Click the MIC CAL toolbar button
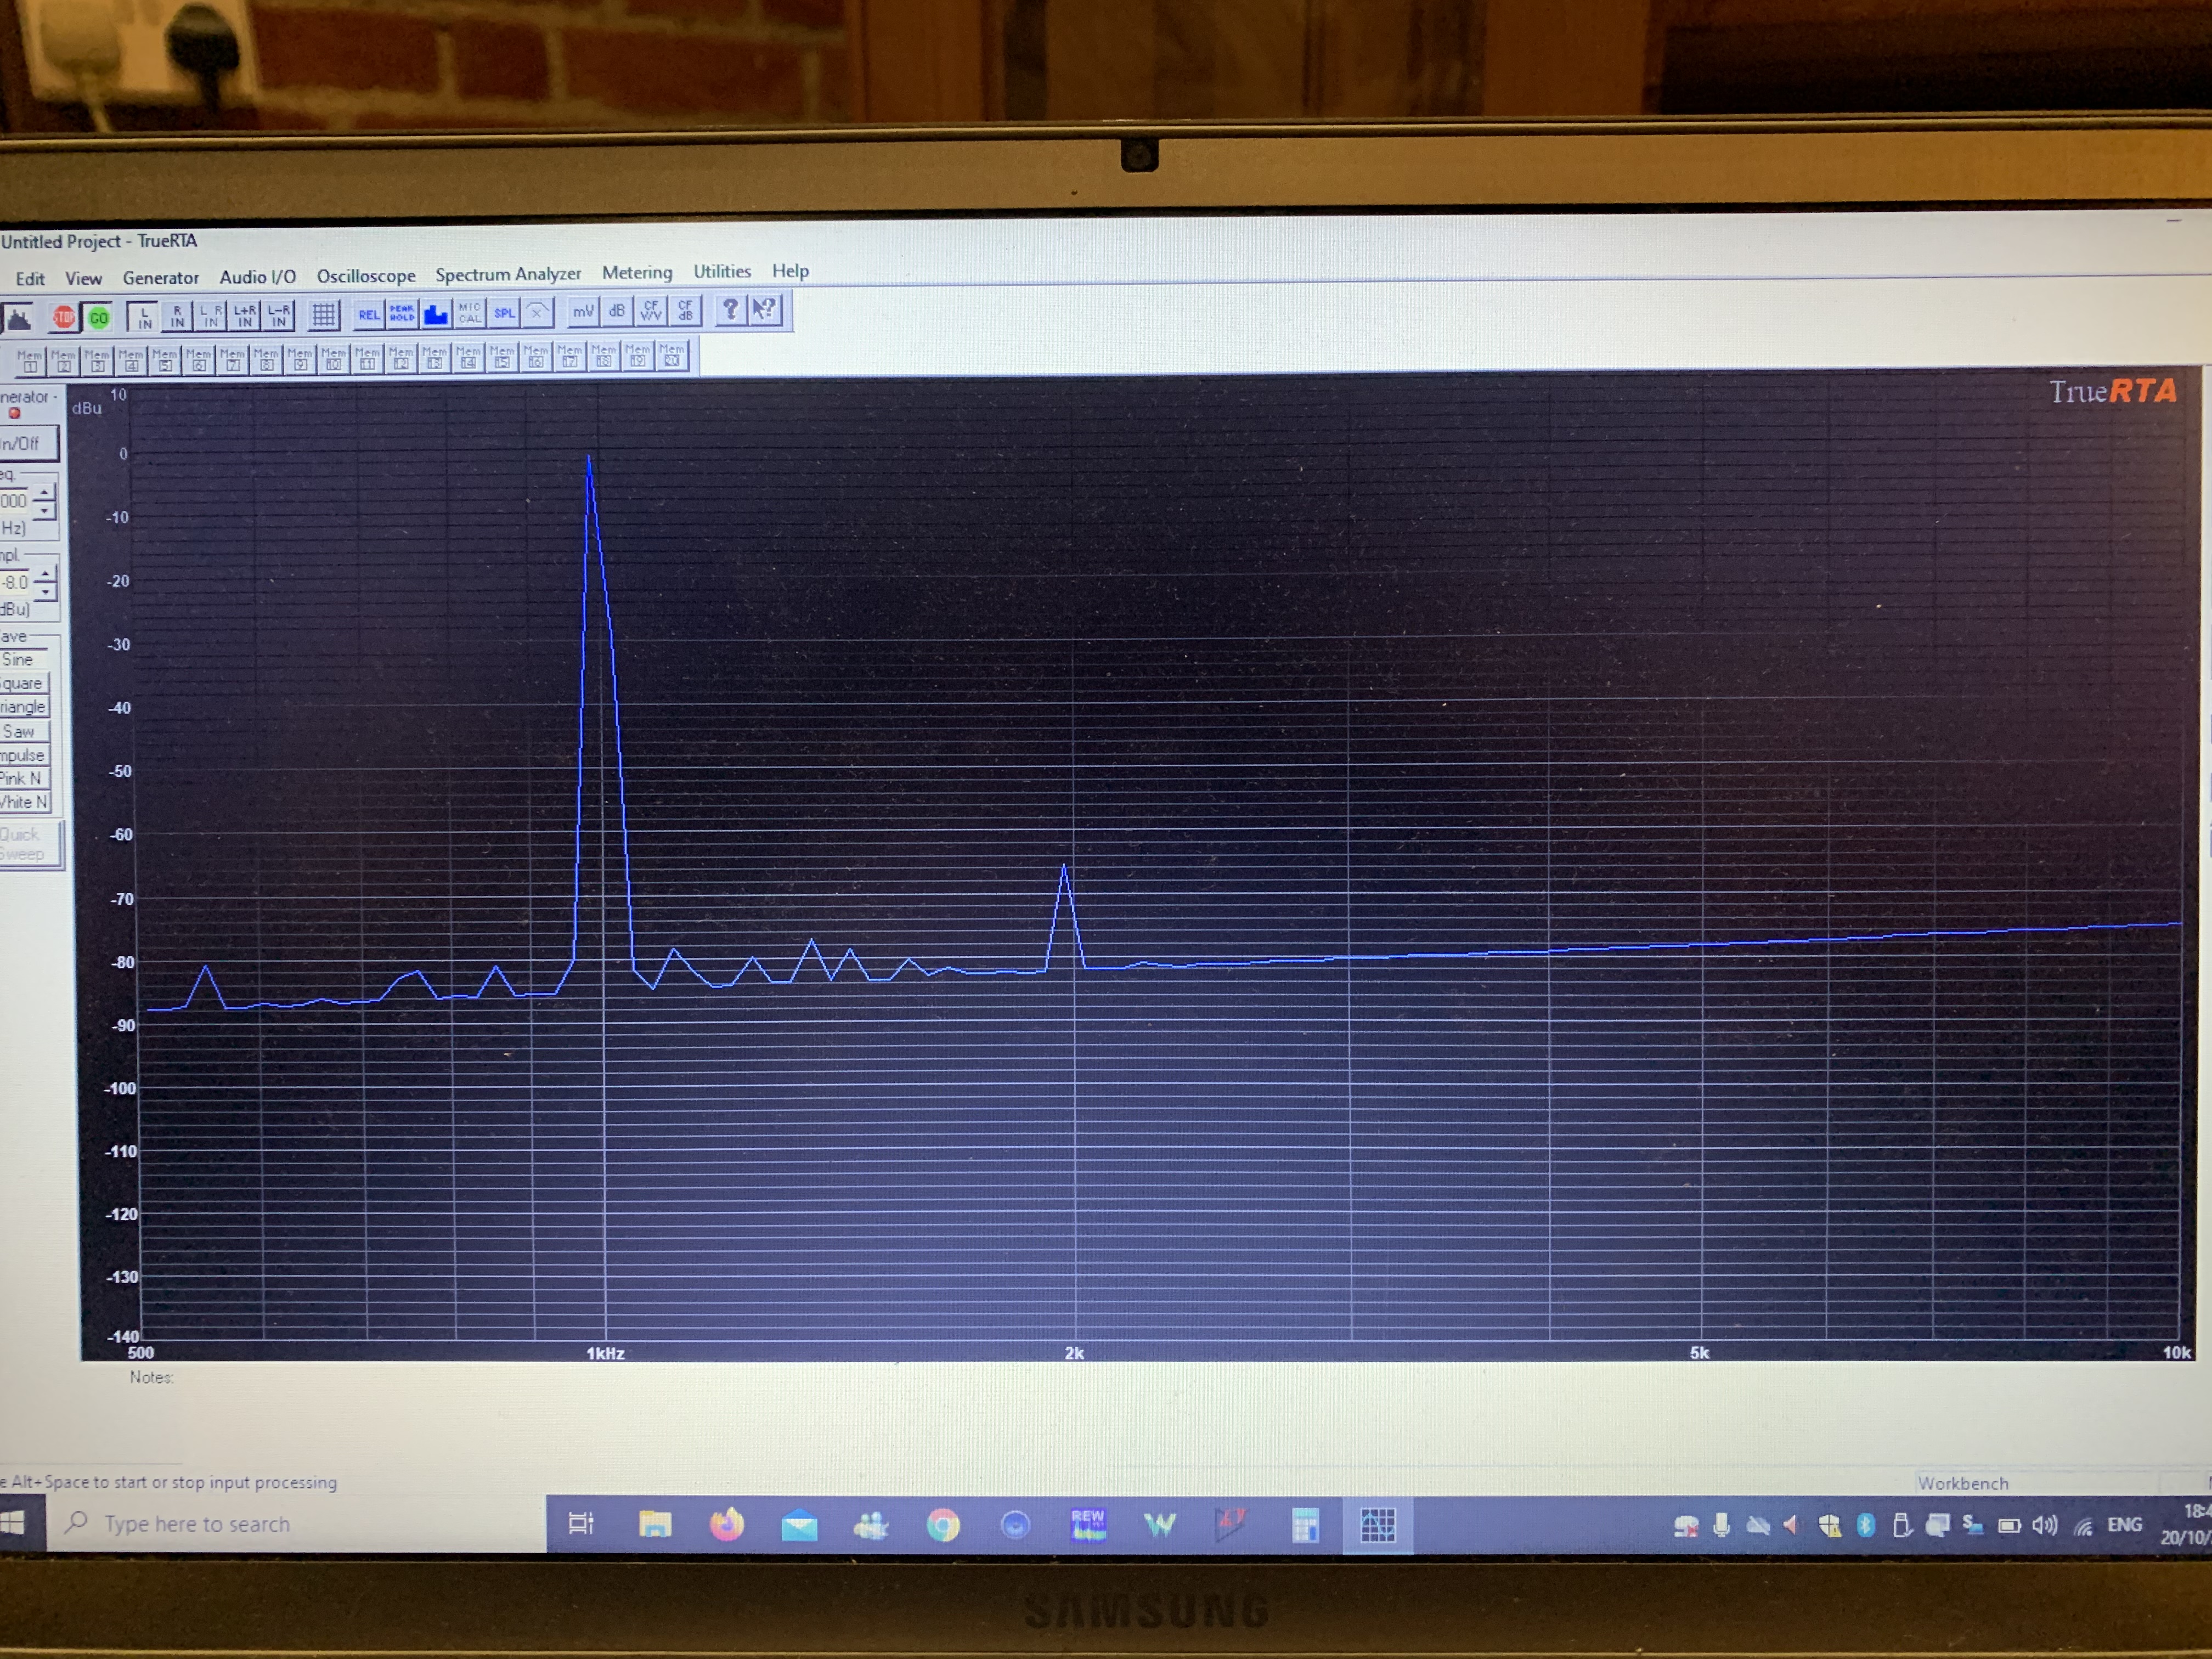The image size is (2212, 1659). [x=469, y=313]
